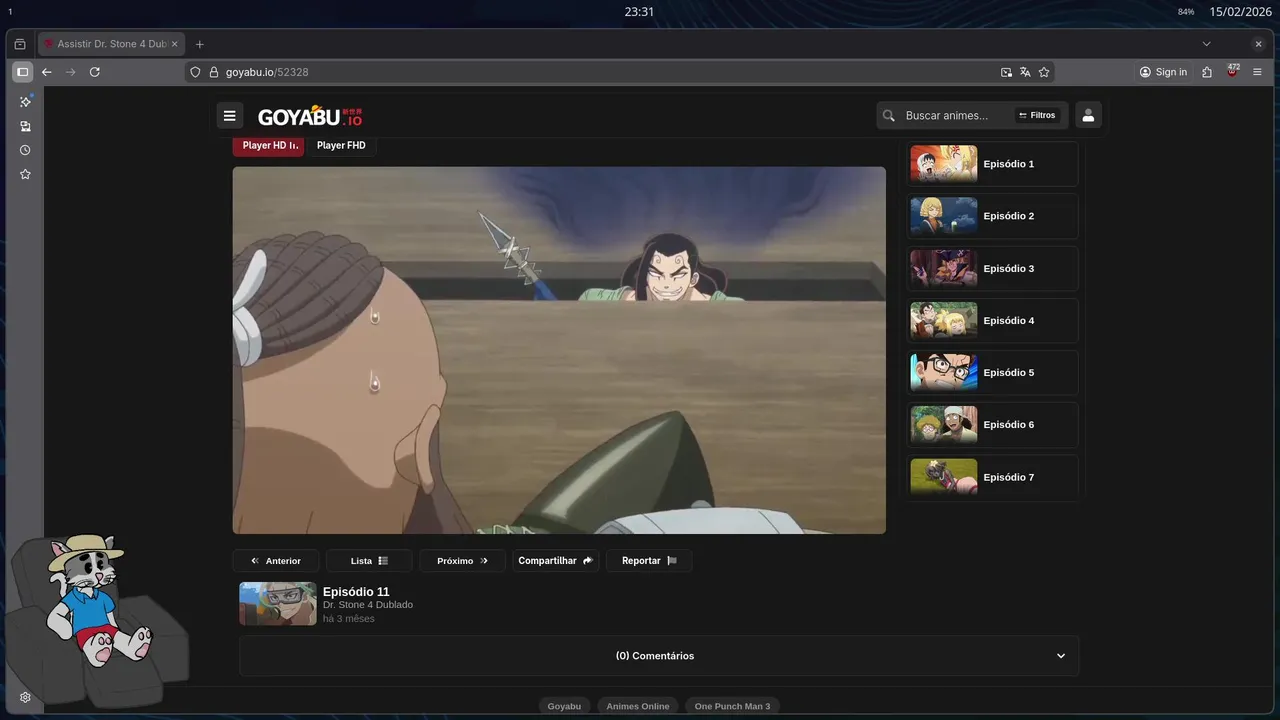This screenshot has width=1280, height=720.
Task: Select the Assistir Dr. Stone 4 tab
Action: tap(111, 44)
